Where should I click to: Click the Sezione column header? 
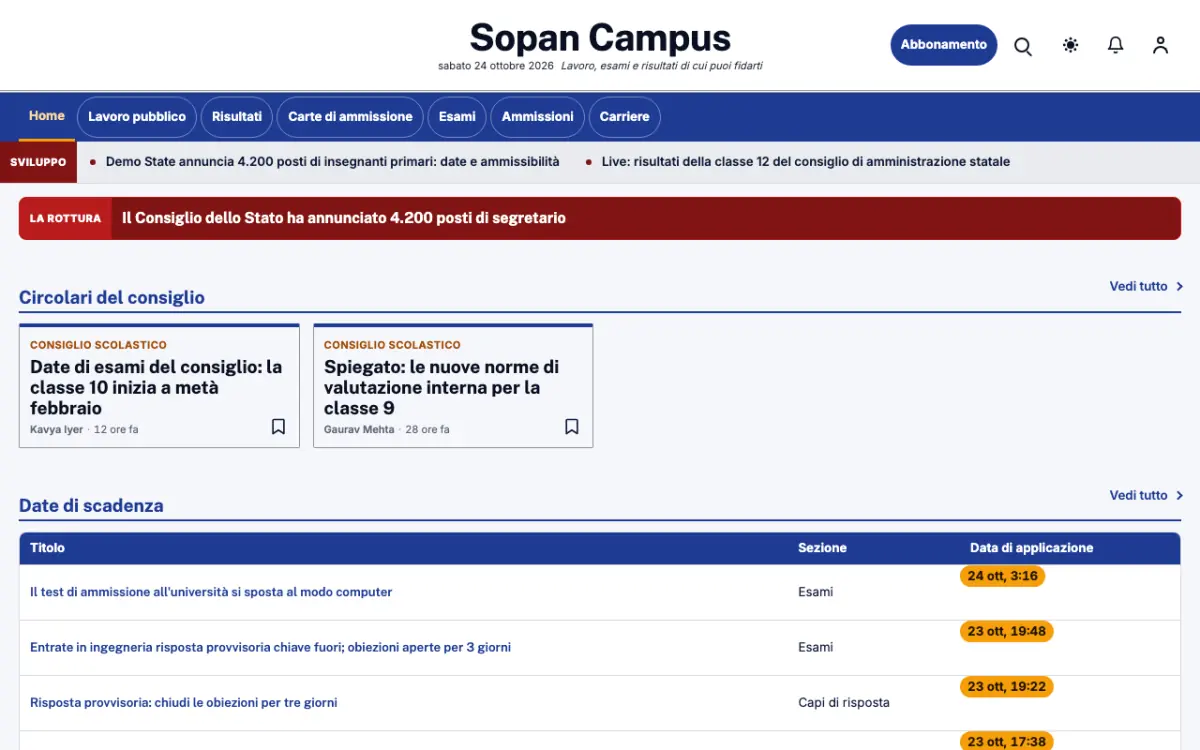point(822,548)
